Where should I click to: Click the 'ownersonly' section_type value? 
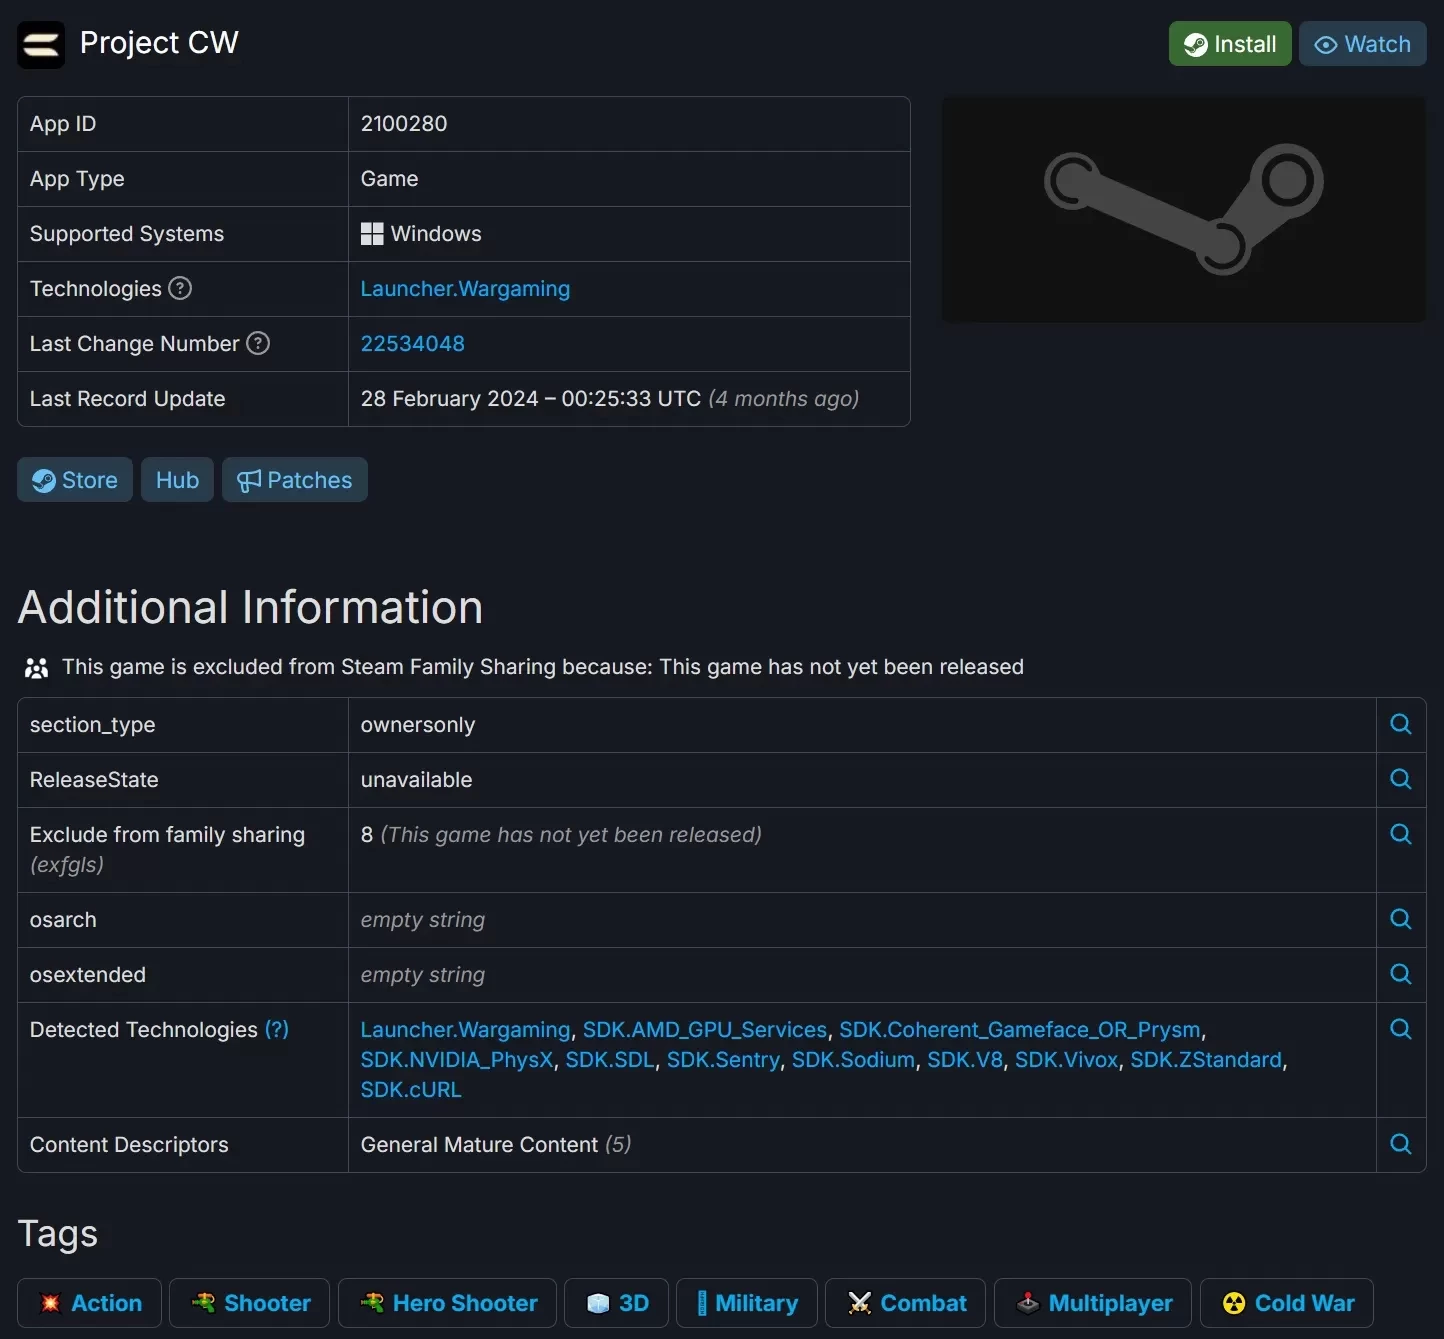[418, 725]
